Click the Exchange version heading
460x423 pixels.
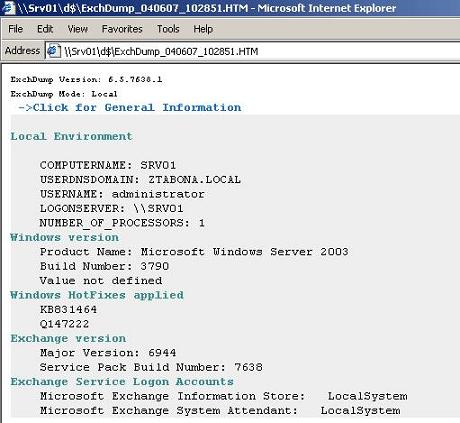[68, 338]
